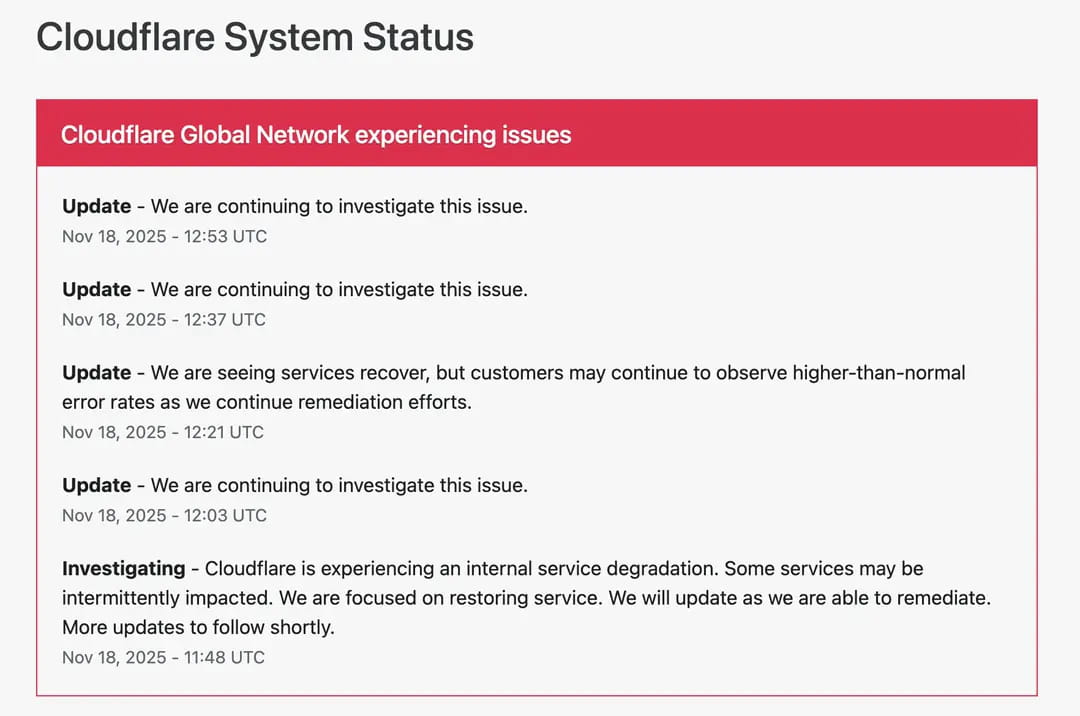Click the update message posted at 12:53 UTC
The height and width of the screenshot is (716, 1080).
pos(339,207)
